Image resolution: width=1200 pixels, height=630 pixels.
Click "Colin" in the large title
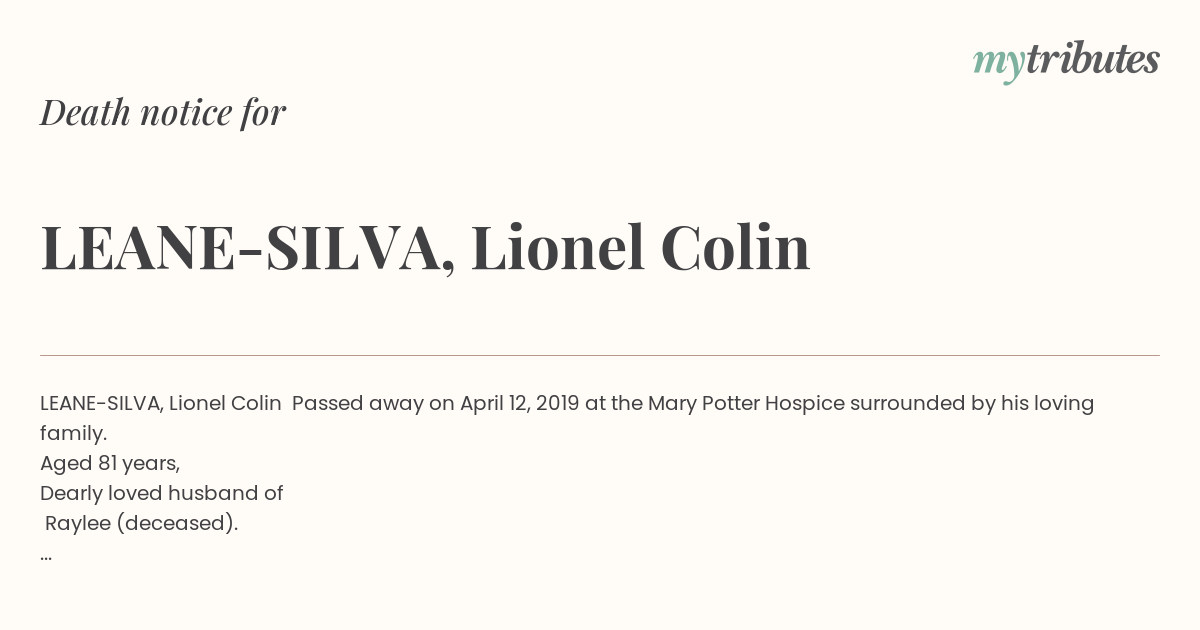(735, 247)
